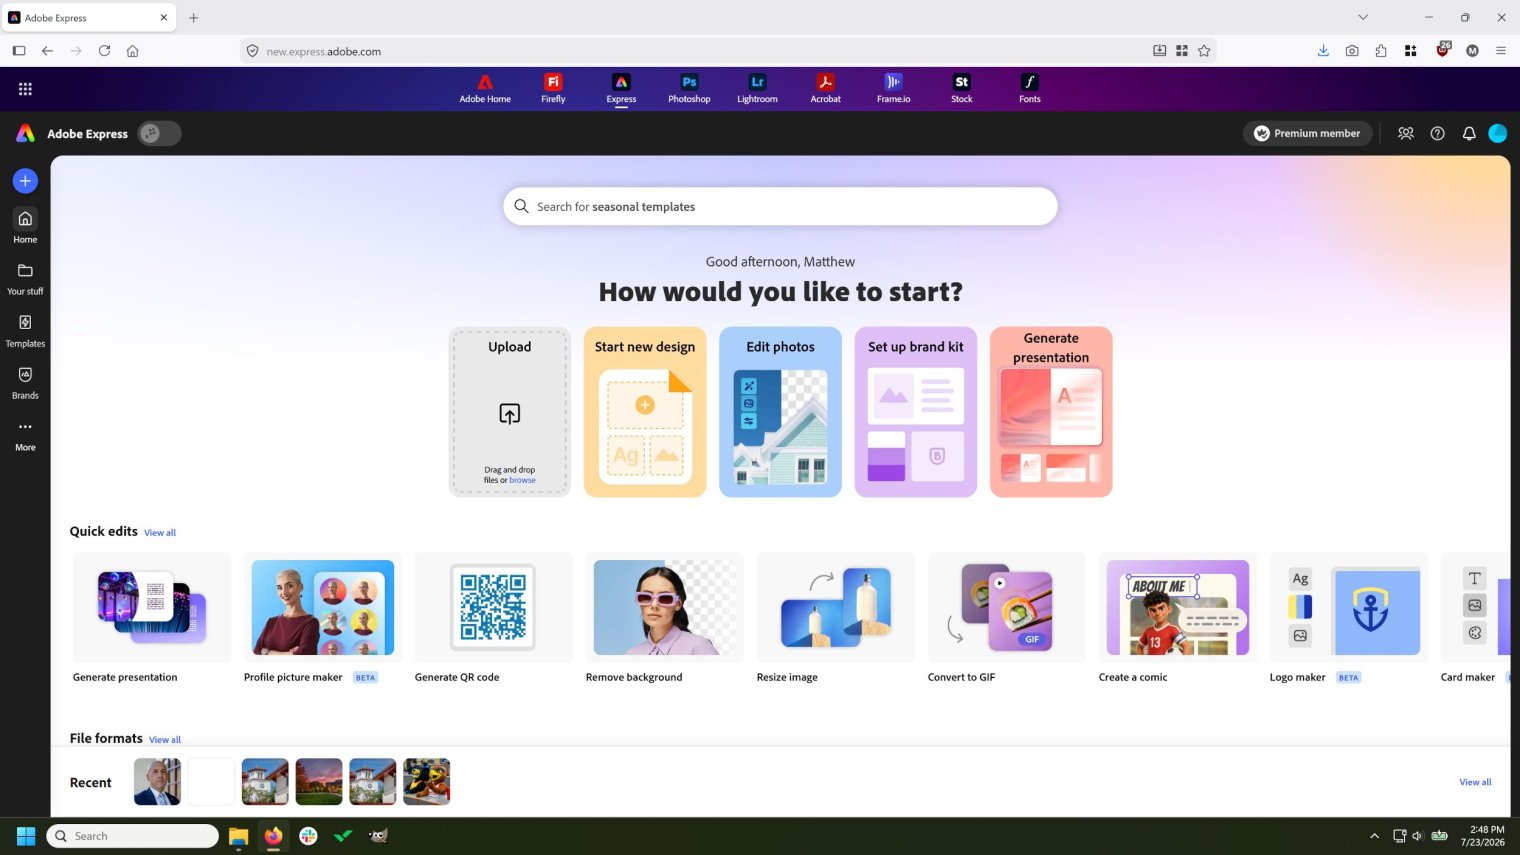Open the notifications bell

pos(1469,133)
